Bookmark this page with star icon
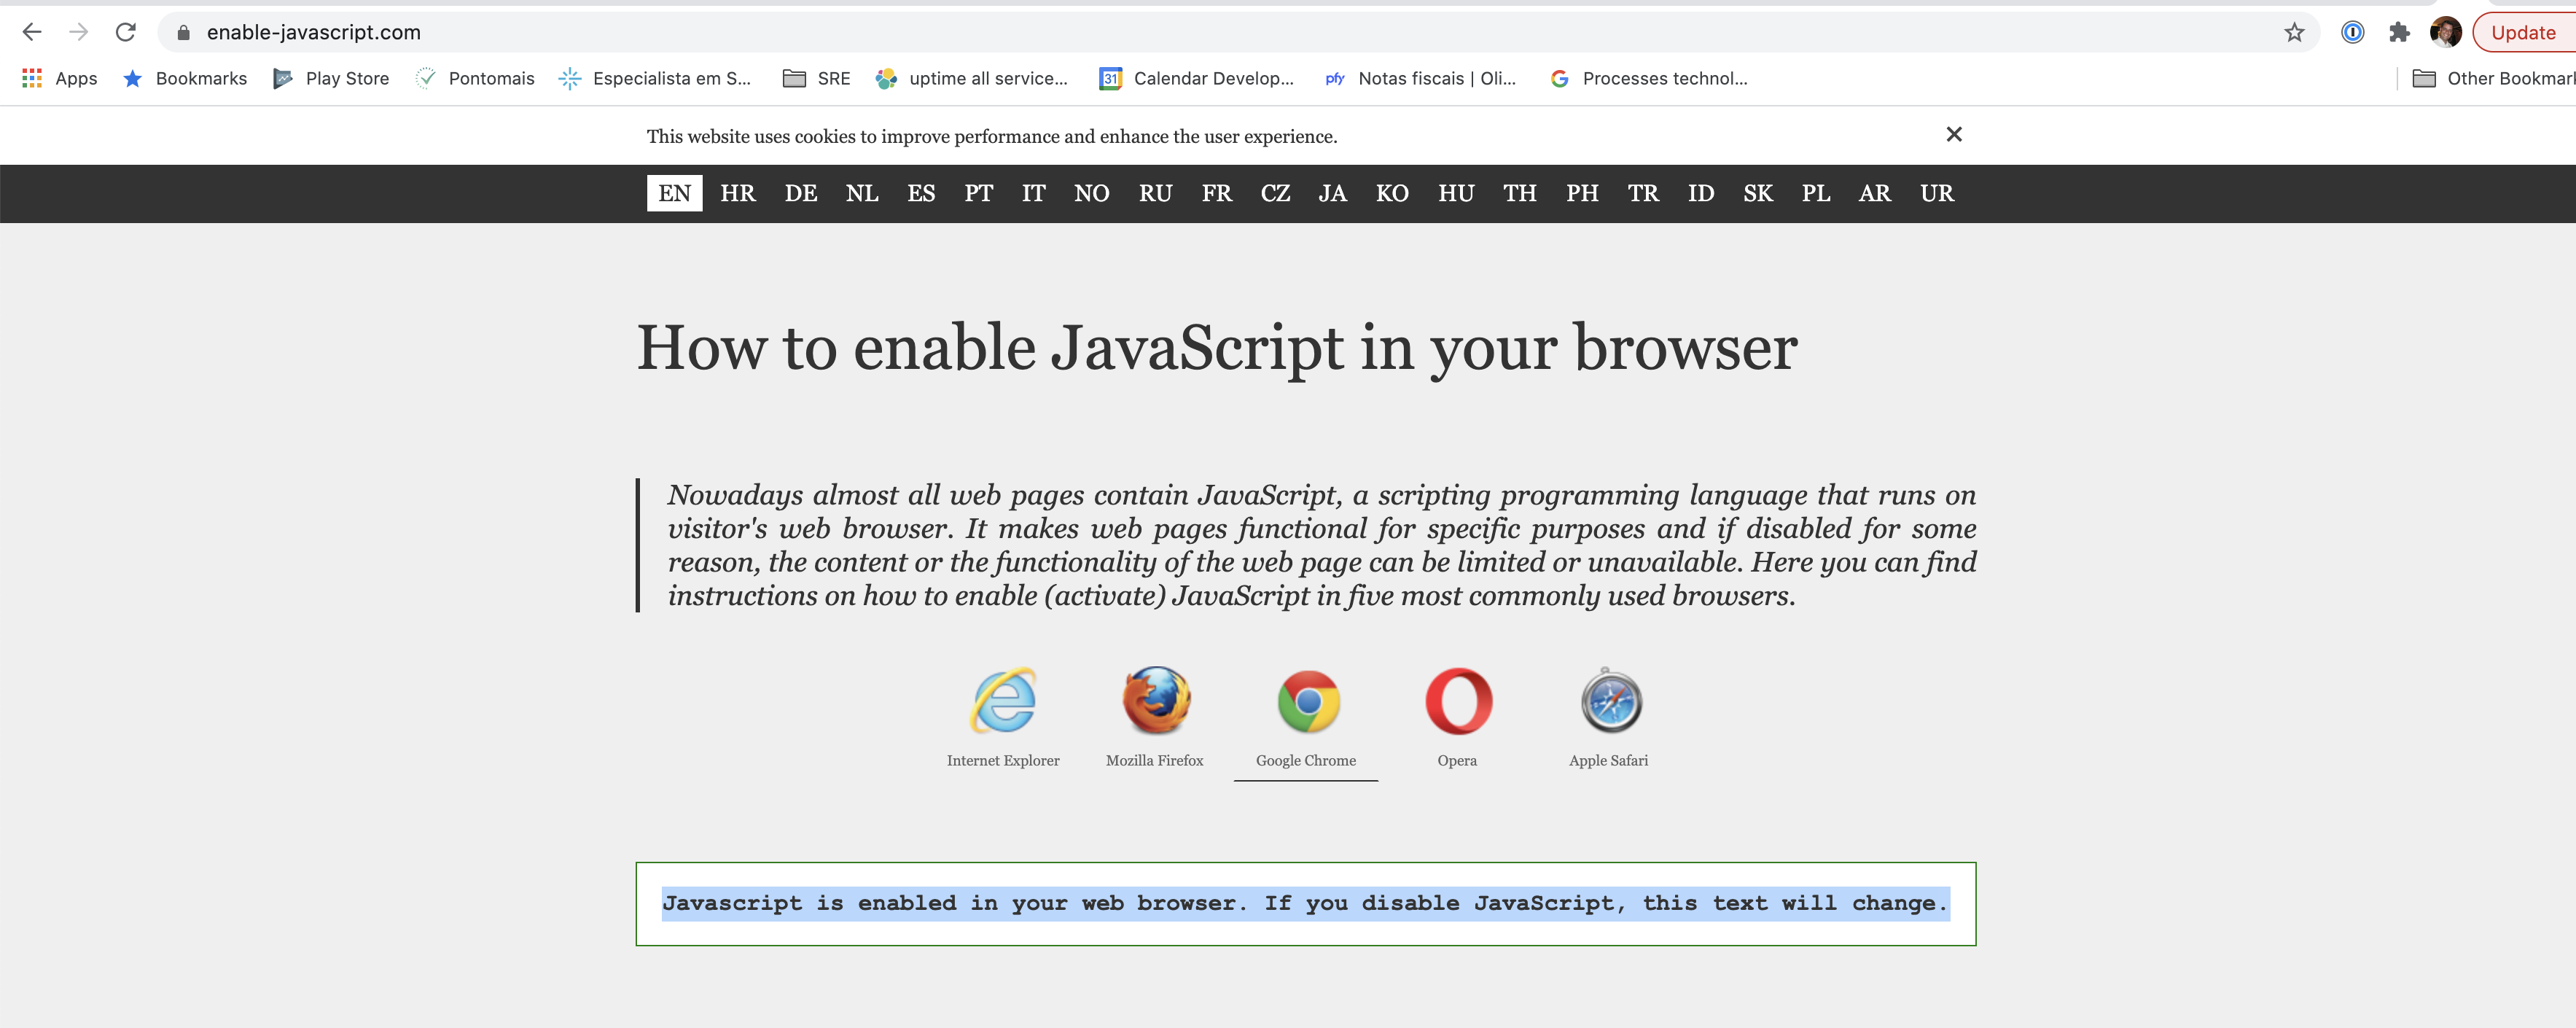Image resolution: width=2576 pixels, height=1028 pixels. coord(2294,32)
